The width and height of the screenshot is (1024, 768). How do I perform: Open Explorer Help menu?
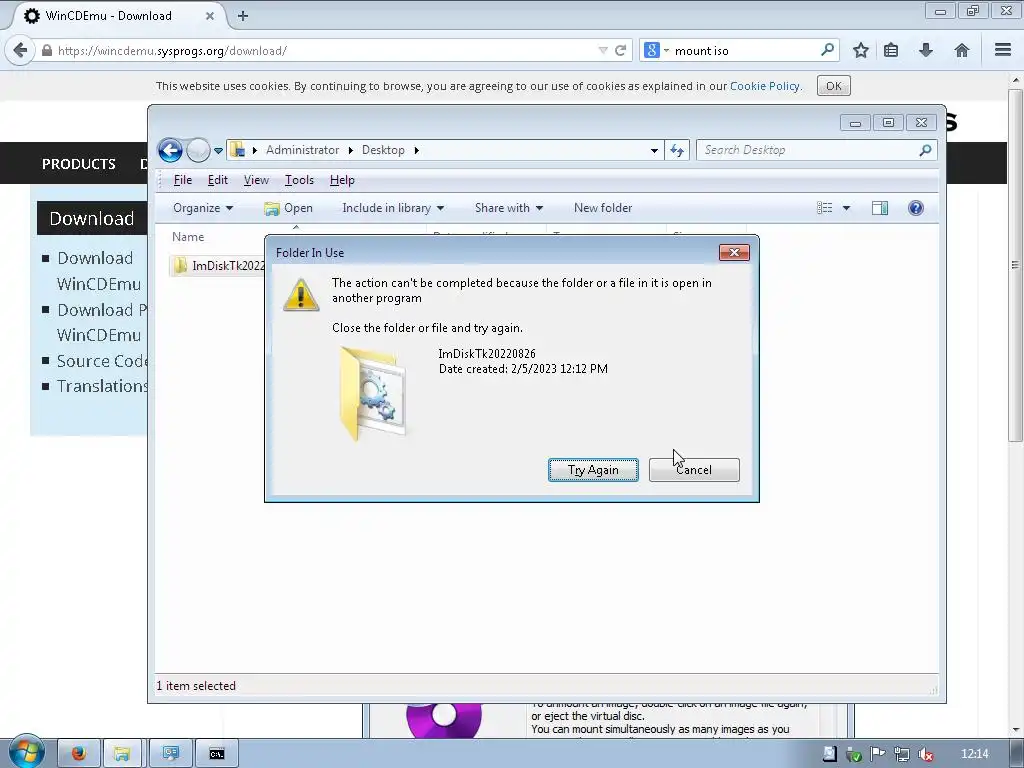click(342, 180)
